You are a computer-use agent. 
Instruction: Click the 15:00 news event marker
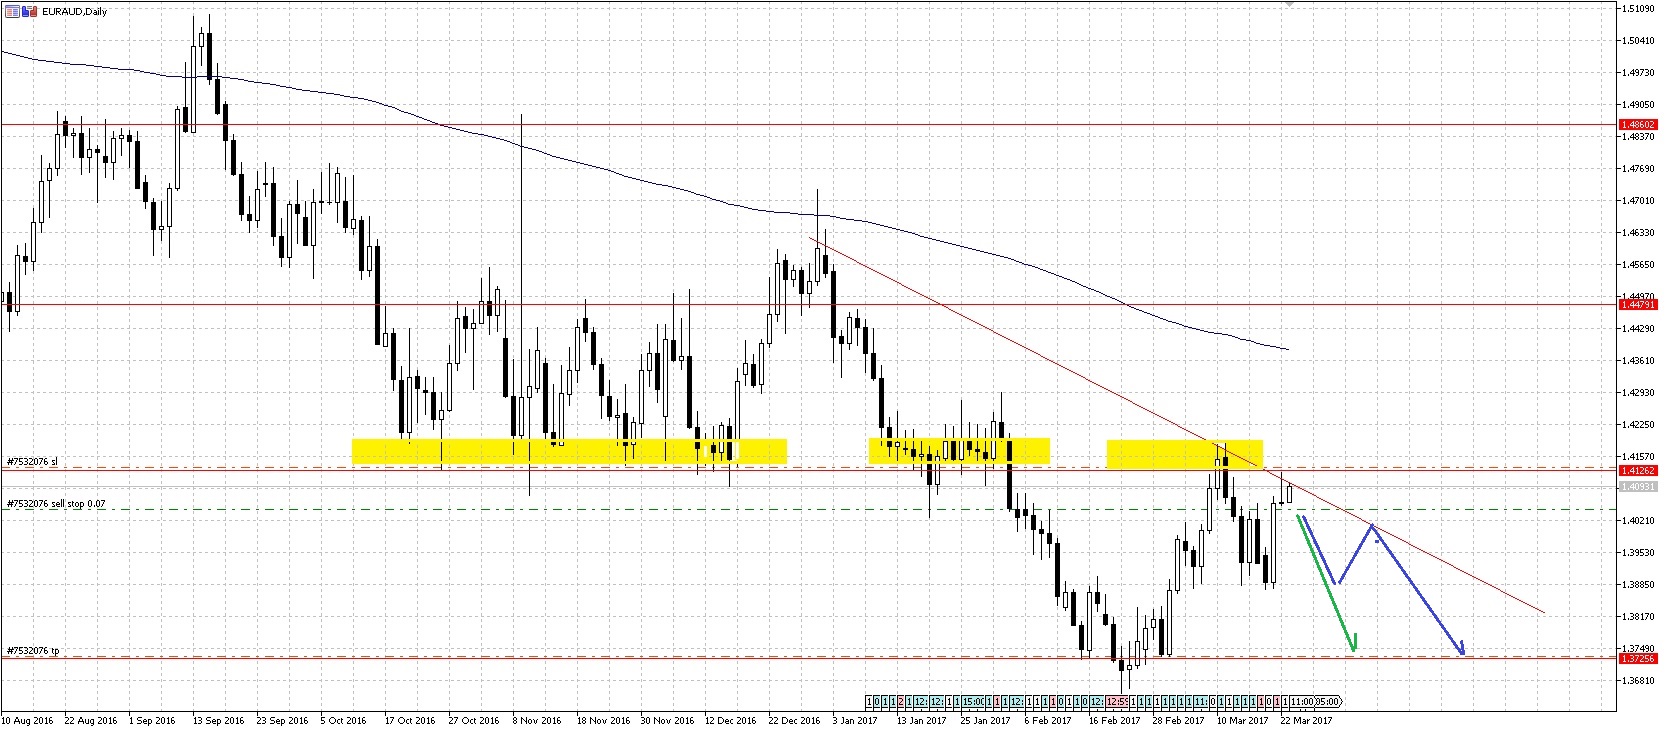coord(973,701)
